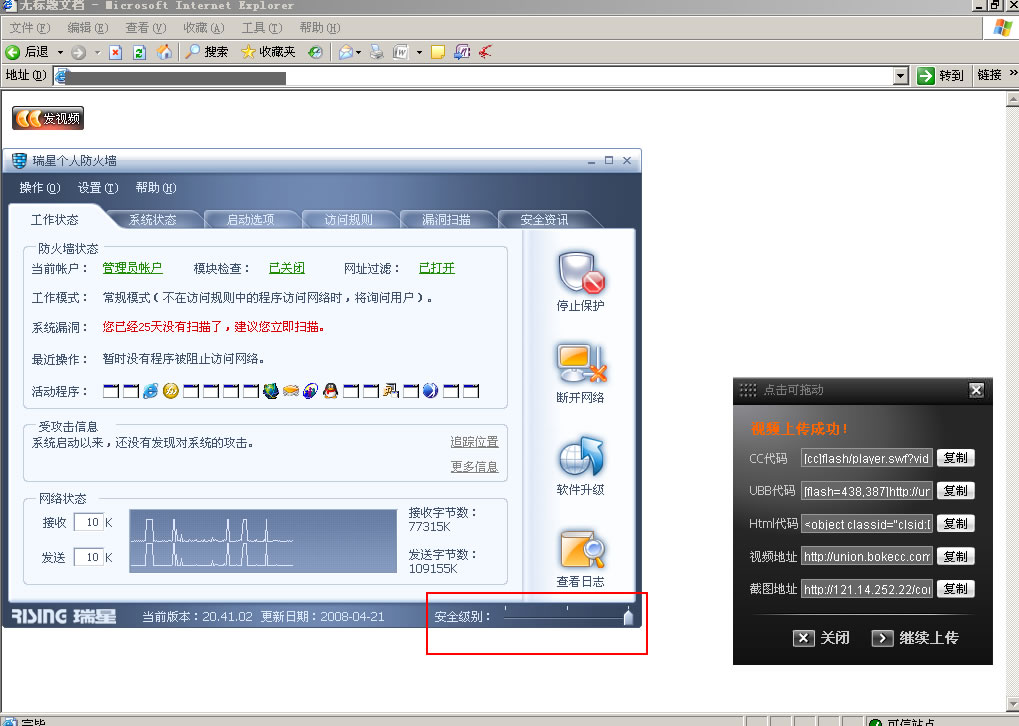
Task: Open the IE 查看 menu
Action: [146, 27]
